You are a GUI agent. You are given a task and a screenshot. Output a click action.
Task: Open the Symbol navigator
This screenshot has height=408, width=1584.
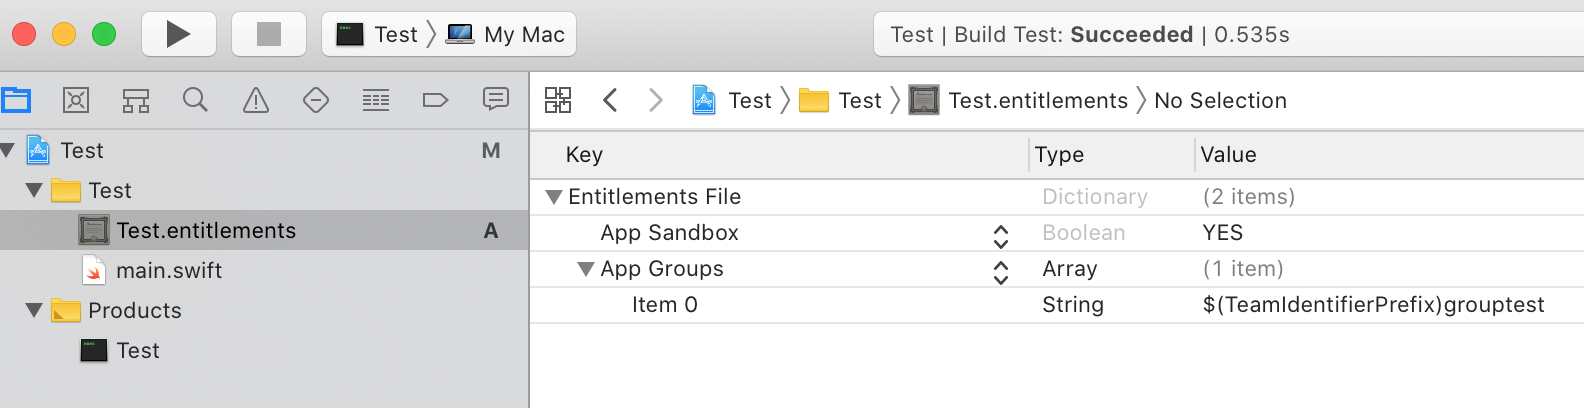136,100
